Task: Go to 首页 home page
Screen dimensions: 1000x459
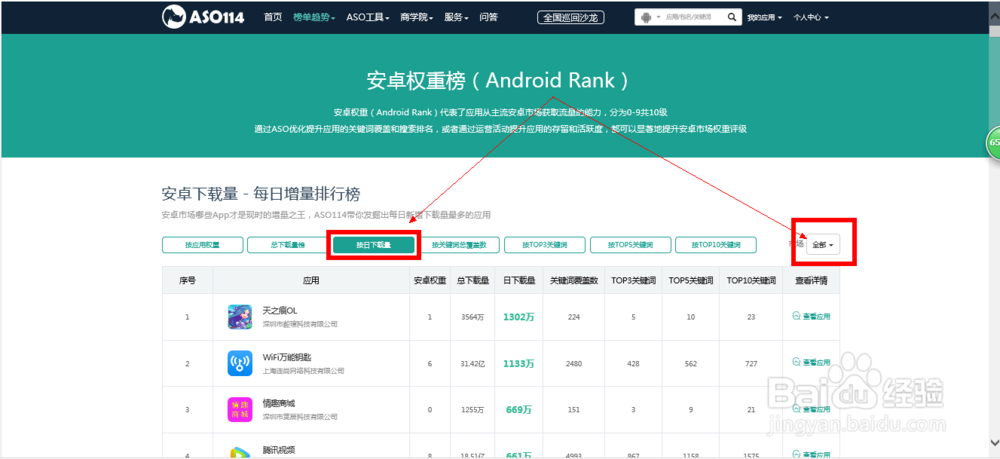Action: [x=273, y=17]
